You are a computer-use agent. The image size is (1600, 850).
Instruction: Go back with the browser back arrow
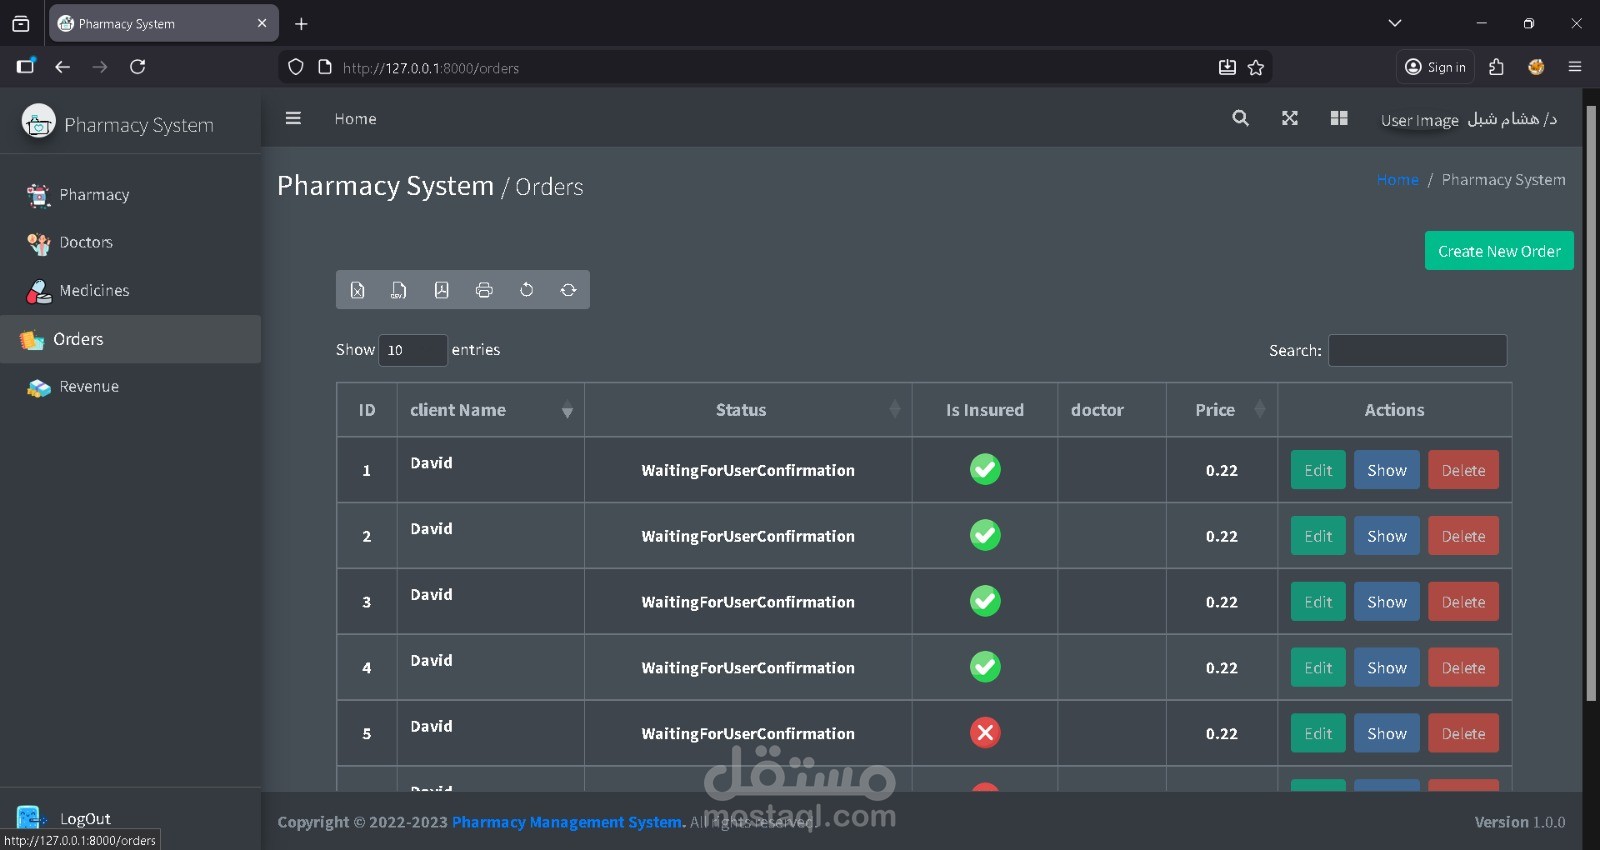[x=62, y=67]
